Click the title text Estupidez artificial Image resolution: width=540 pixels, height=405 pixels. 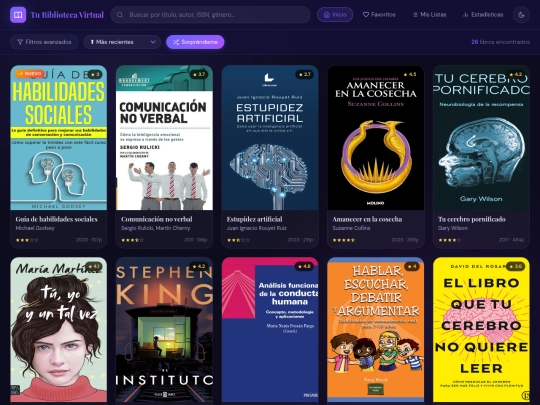click(x=255, y=219)
